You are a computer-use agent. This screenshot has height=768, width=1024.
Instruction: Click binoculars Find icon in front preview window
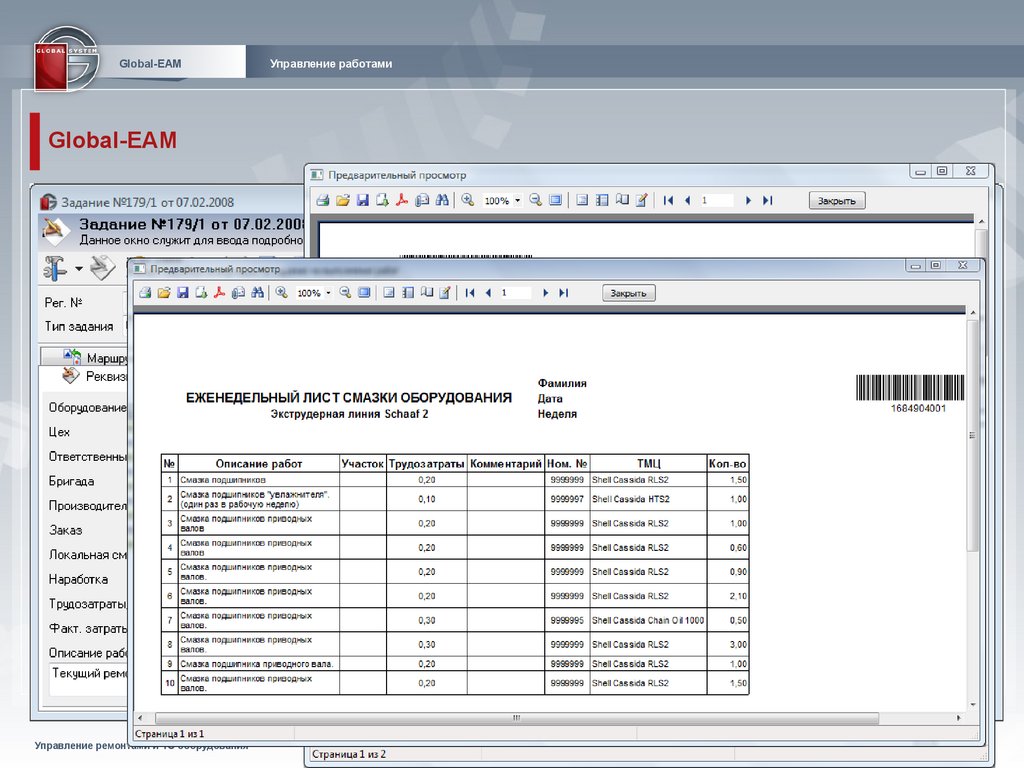(x=257, y=293)
